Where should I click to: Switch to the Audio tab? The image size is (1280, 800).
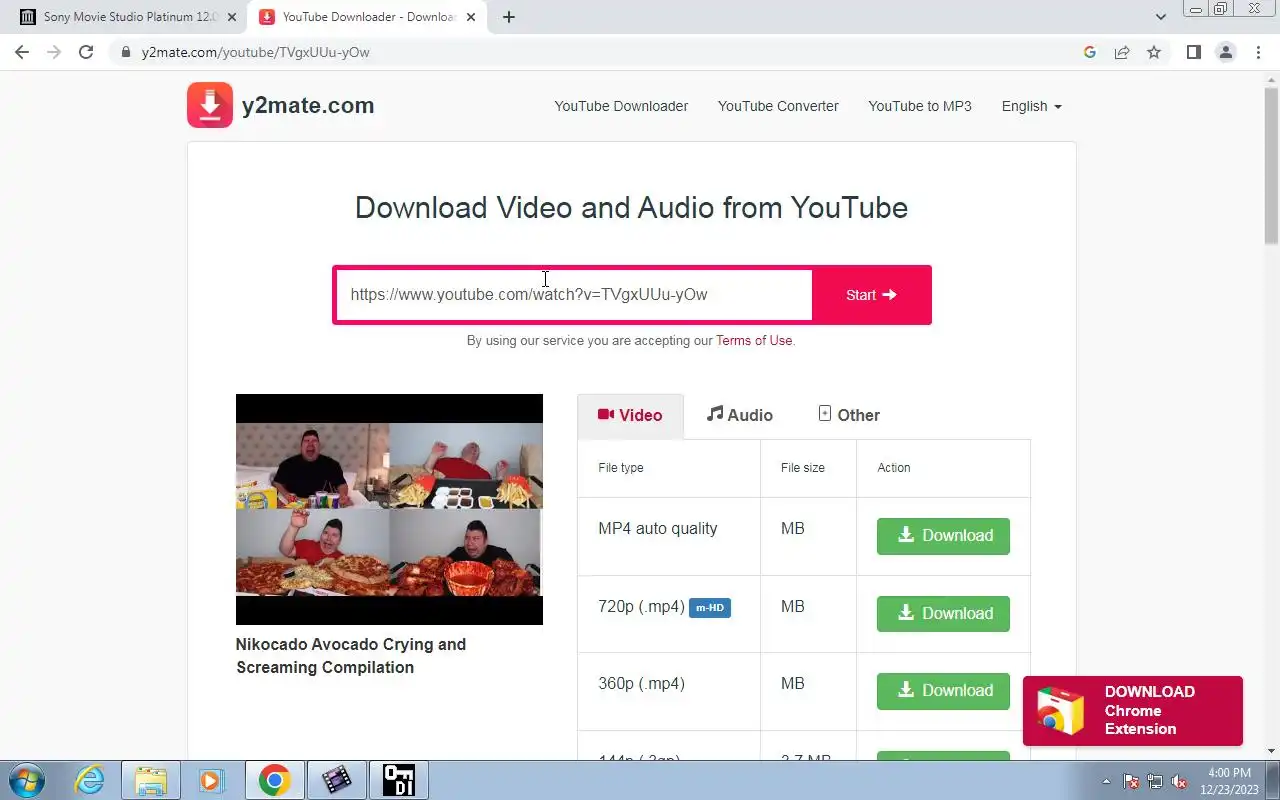740,415
